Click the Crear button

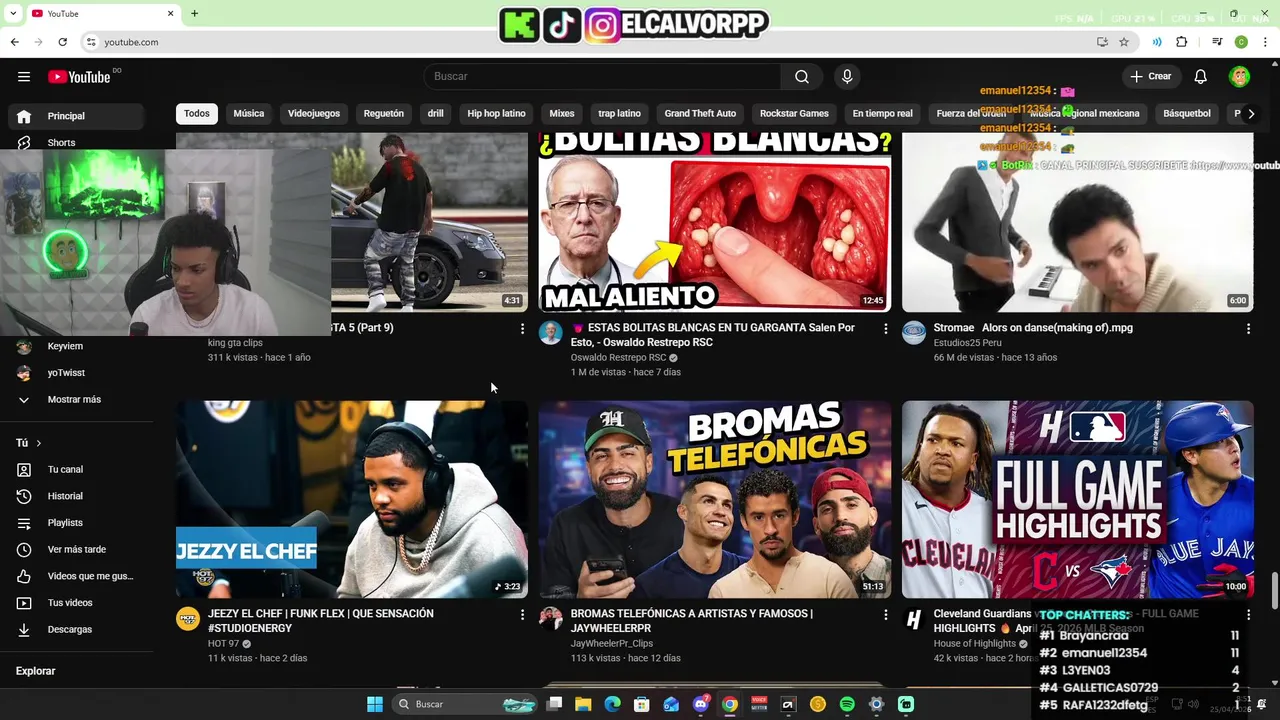click(1150, 76)
